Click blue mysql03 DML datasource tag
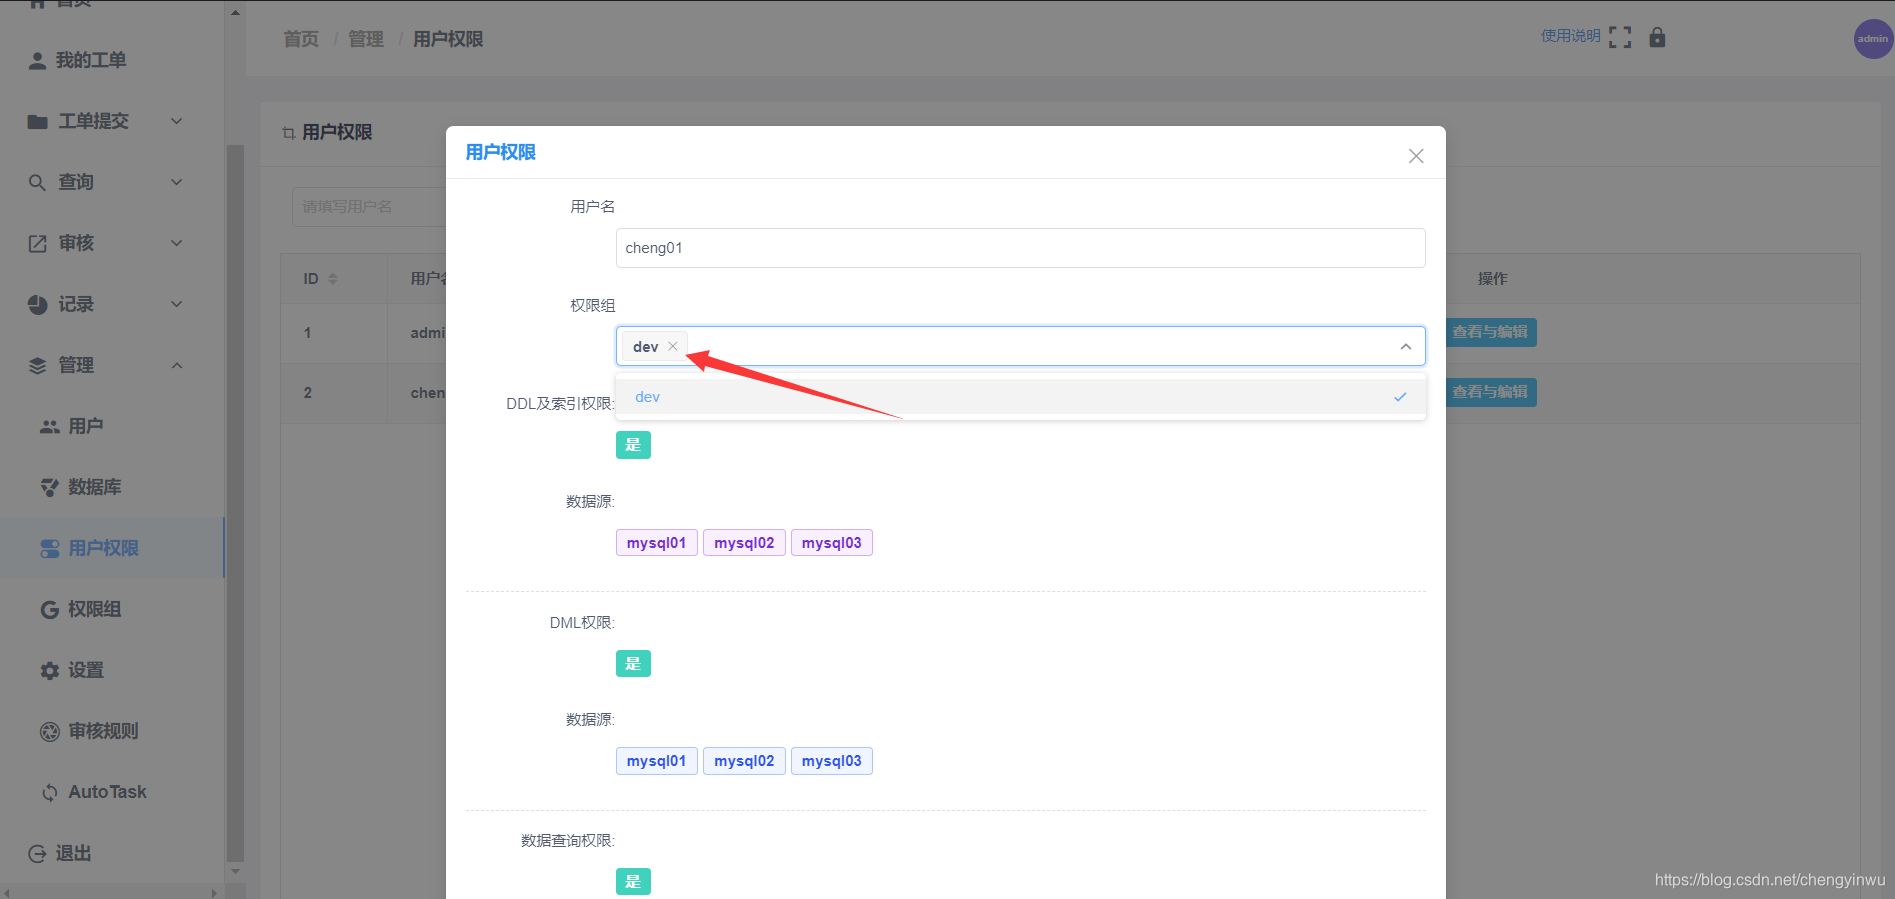1895x899 pixels. tap(832, 761)
